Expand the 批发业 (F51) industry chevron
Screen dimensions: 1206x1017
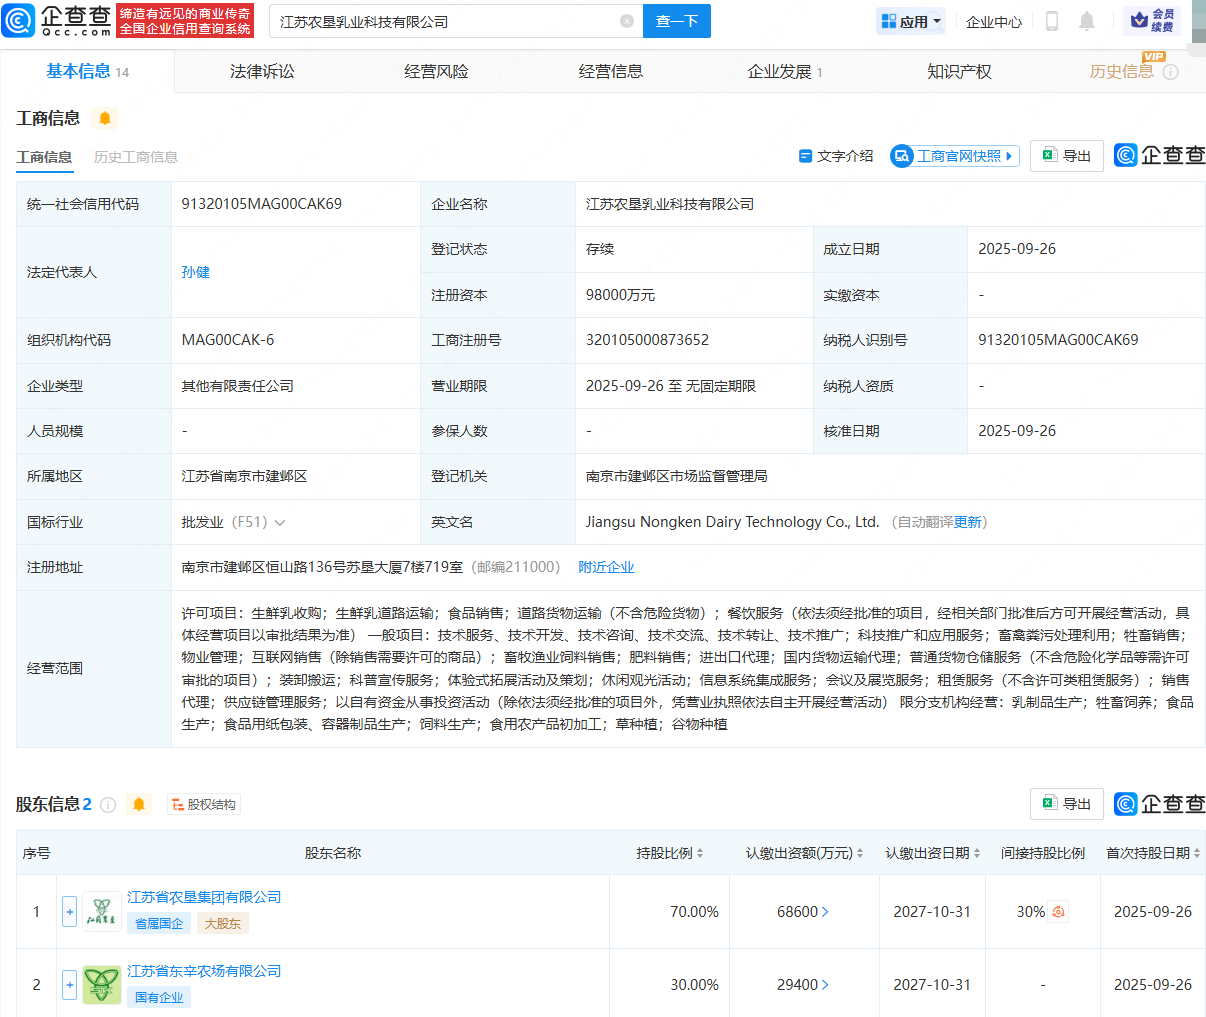pos(280,523)
